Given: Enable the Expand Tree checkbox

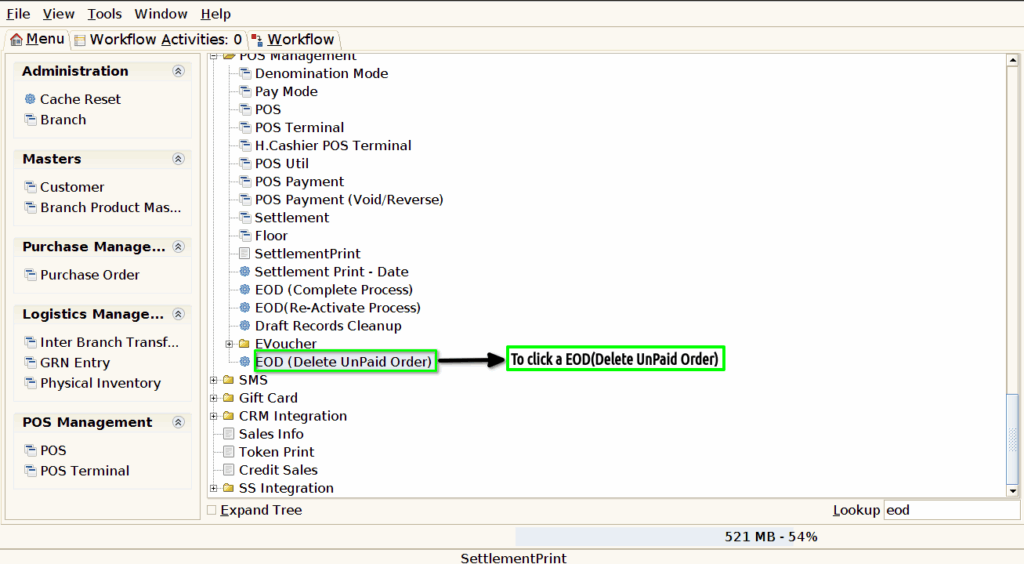Looking at the screenshot, I should click(212, 510).
